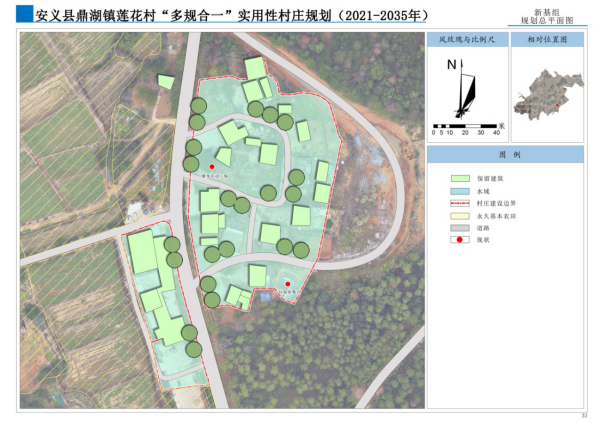Click the blue 水域 legend swatch
Image resolution: width=602 pixels, height=426 pixels.
(x=459, y=189)
